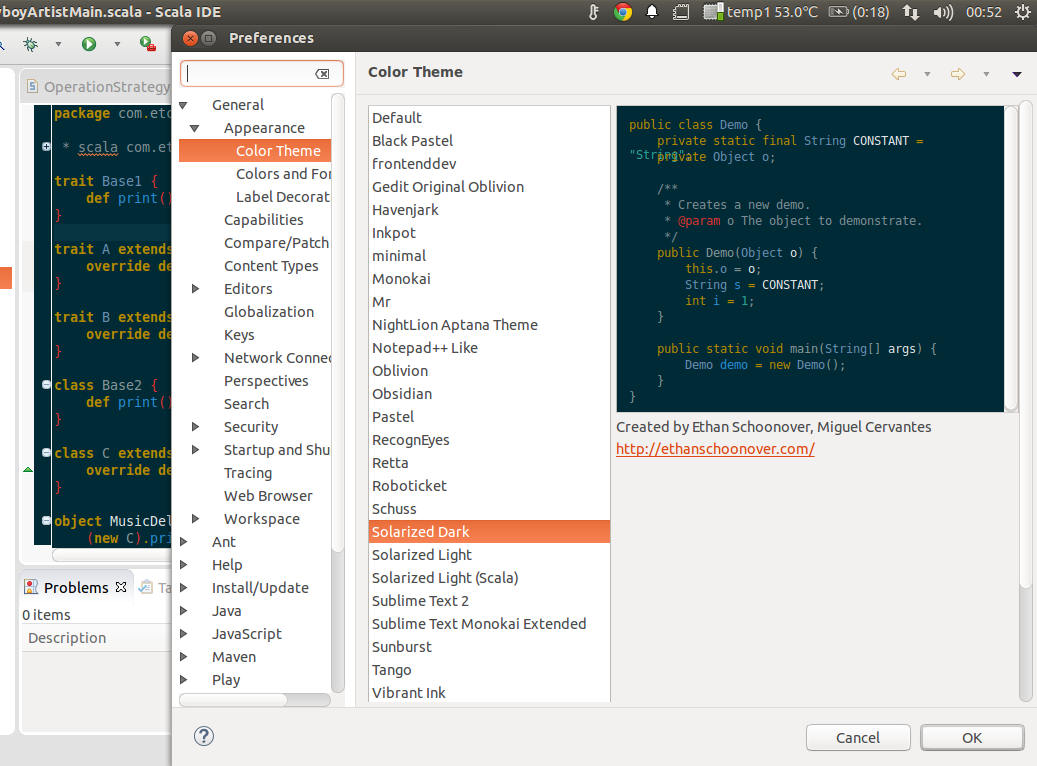Click the theme preview vertical scrollbar
Screen dimensions: 1037x766
coord(1011,258)
